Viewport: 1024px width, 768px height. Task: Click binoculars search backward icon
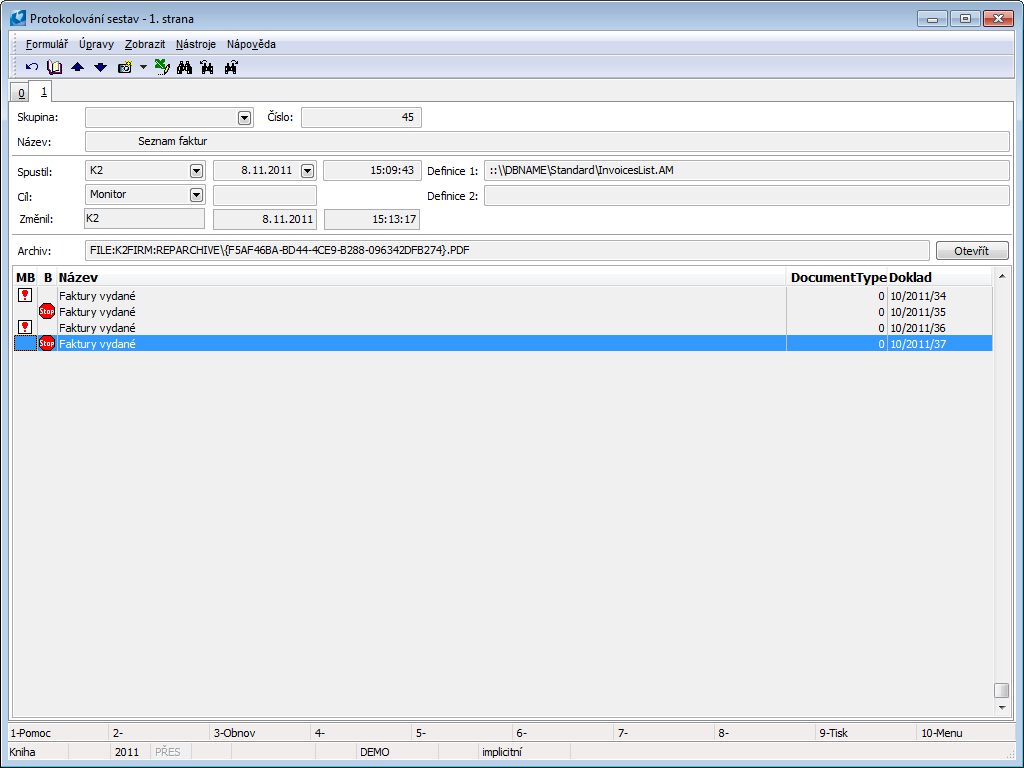click(208, 67)
